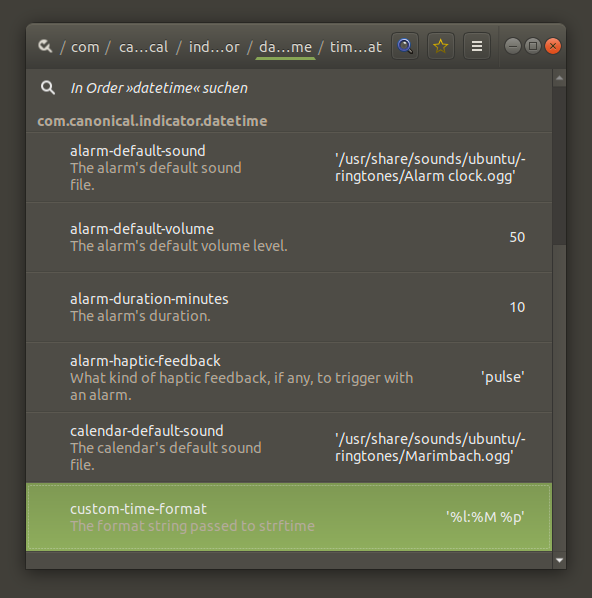The height and width of the screenshot is (598, 592).
Task: Open the custom-time-format key
Action: coord(289,517)
